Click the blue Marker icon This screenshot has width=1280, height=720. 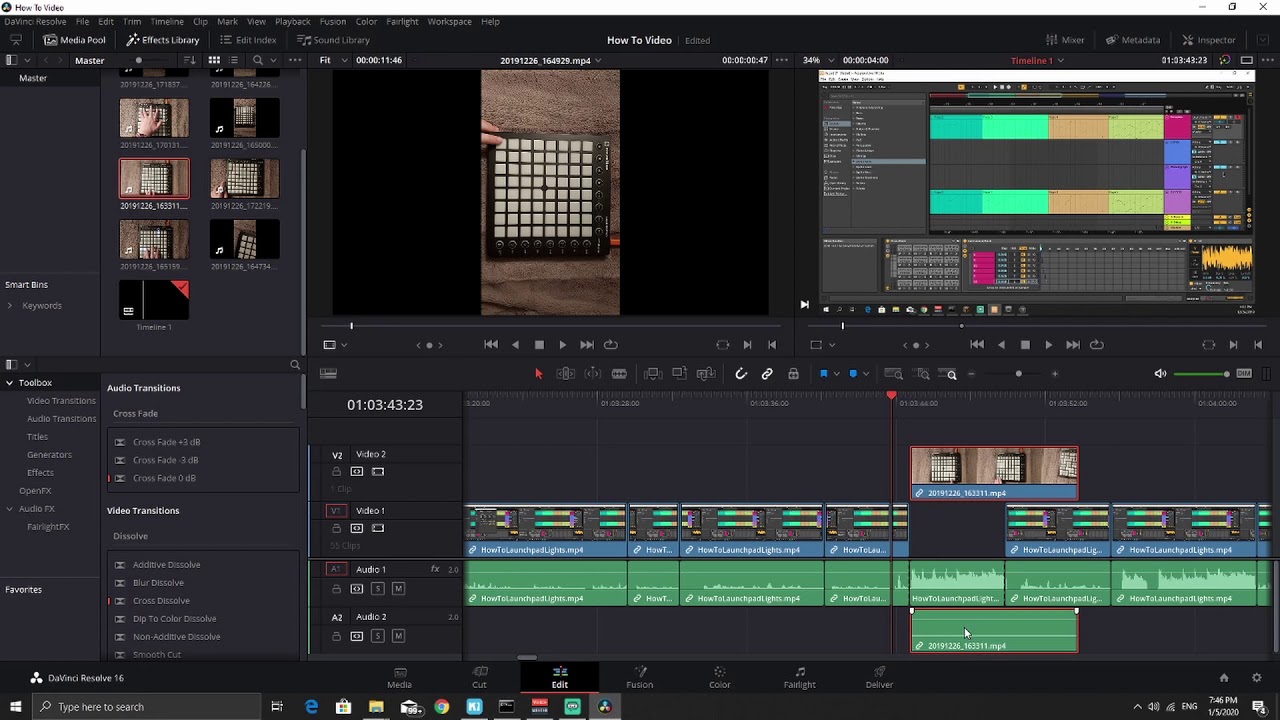click(x=853, y=374)
